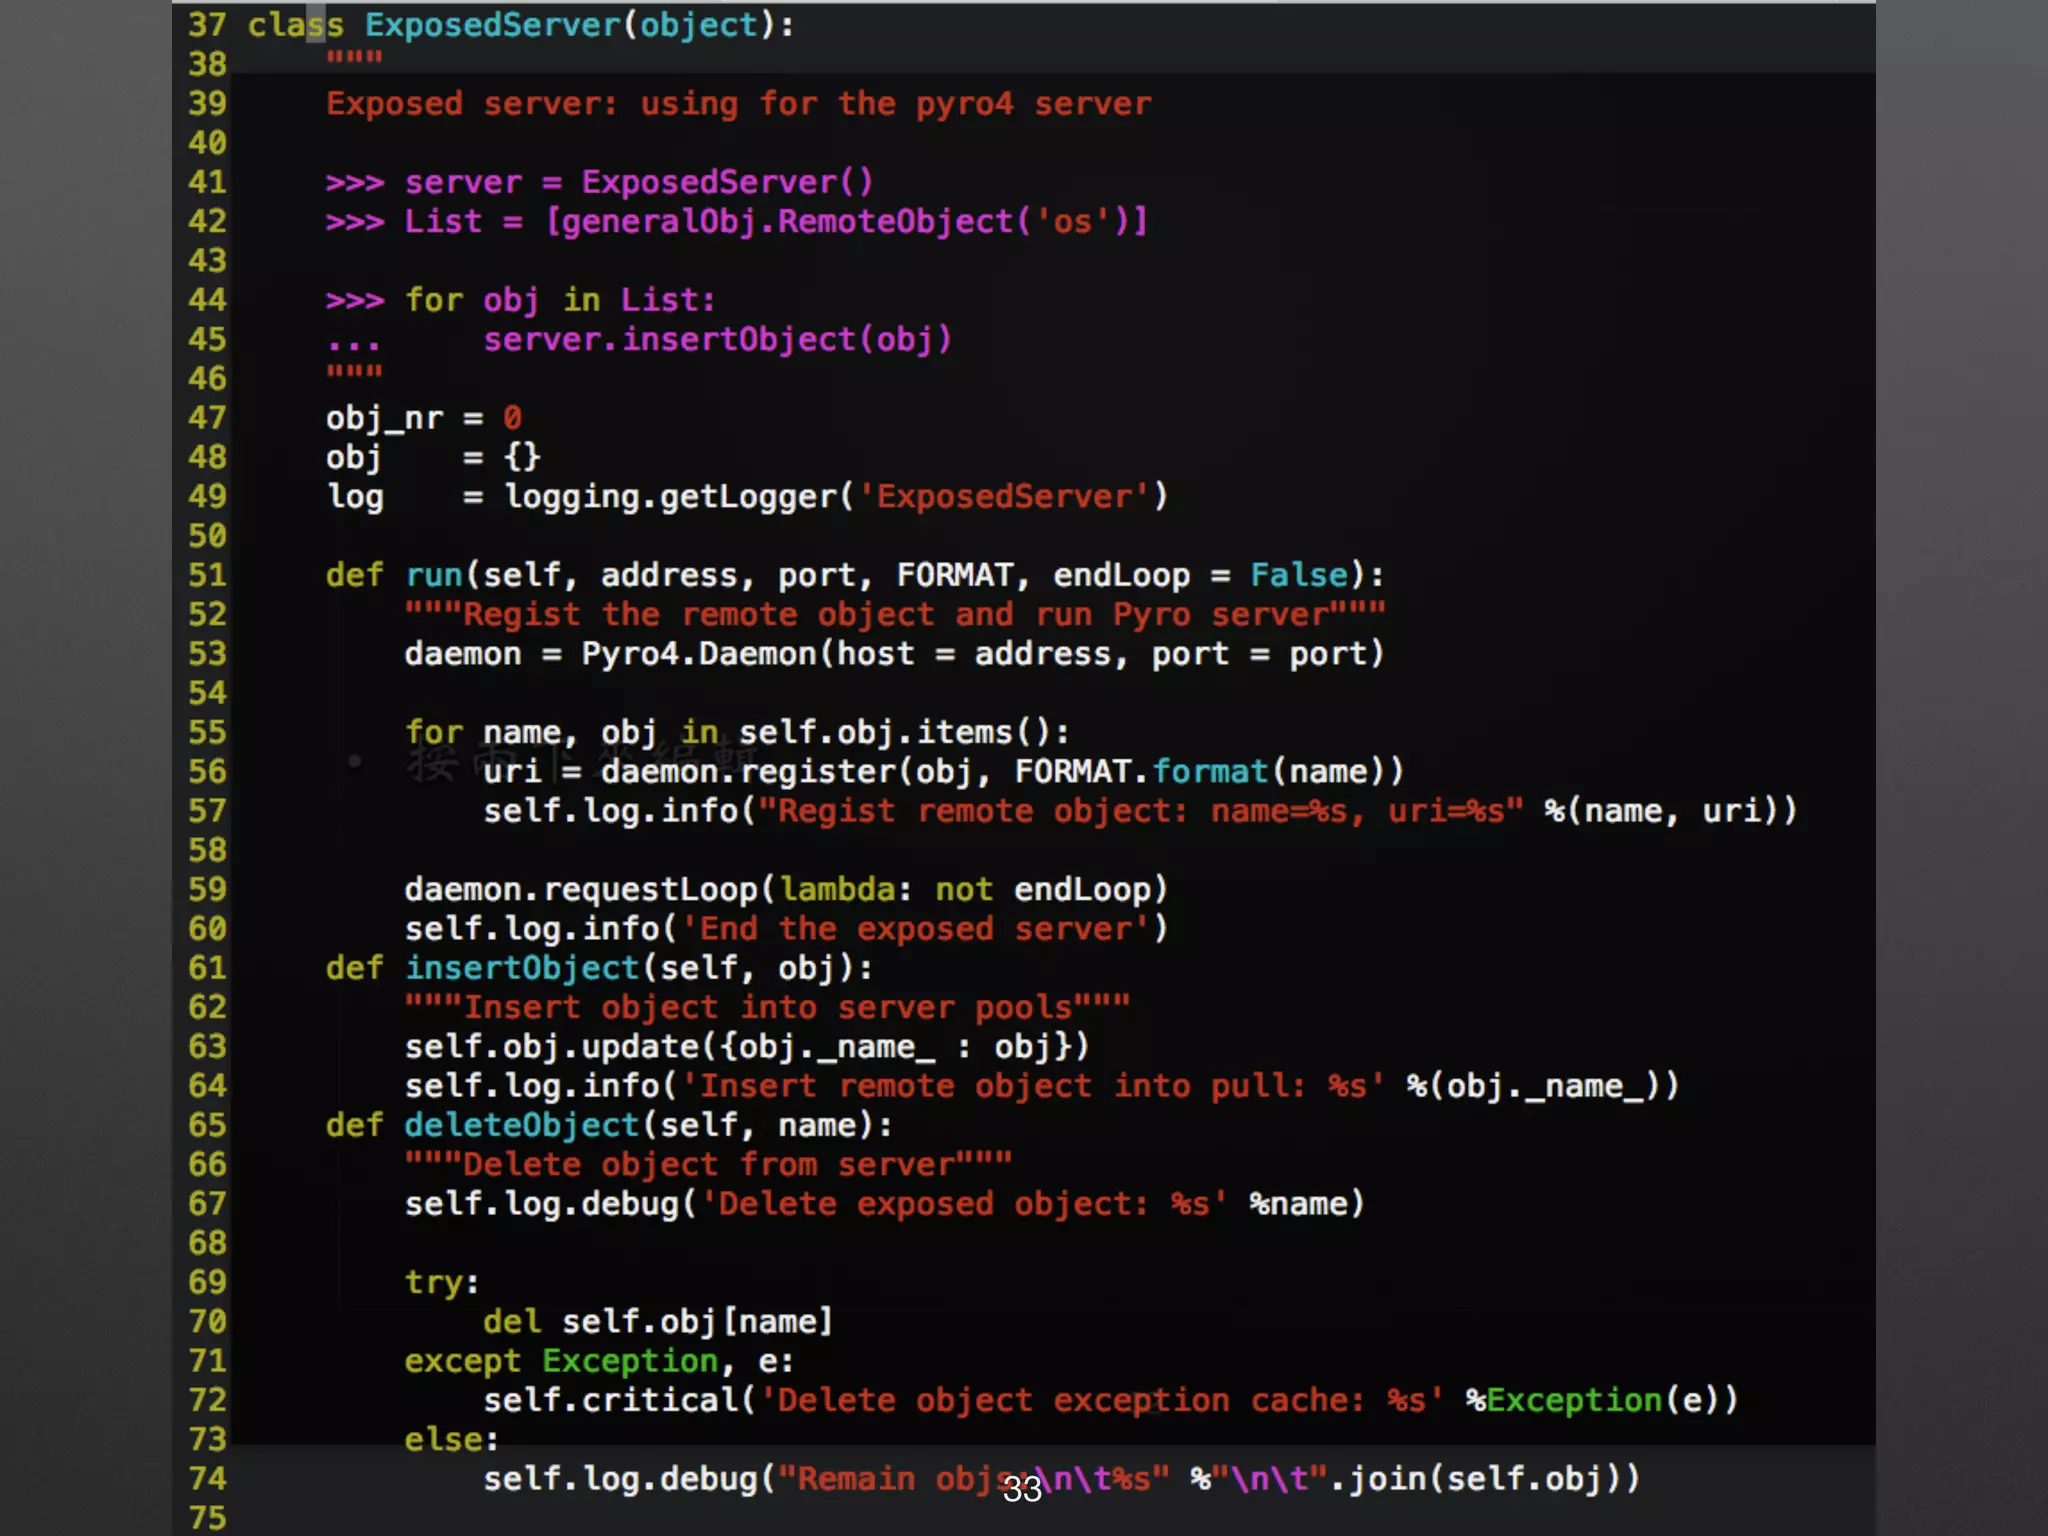
Task: Click line number 75 in the gutter
Action: pyautogui.click(x=207, y=1518)
